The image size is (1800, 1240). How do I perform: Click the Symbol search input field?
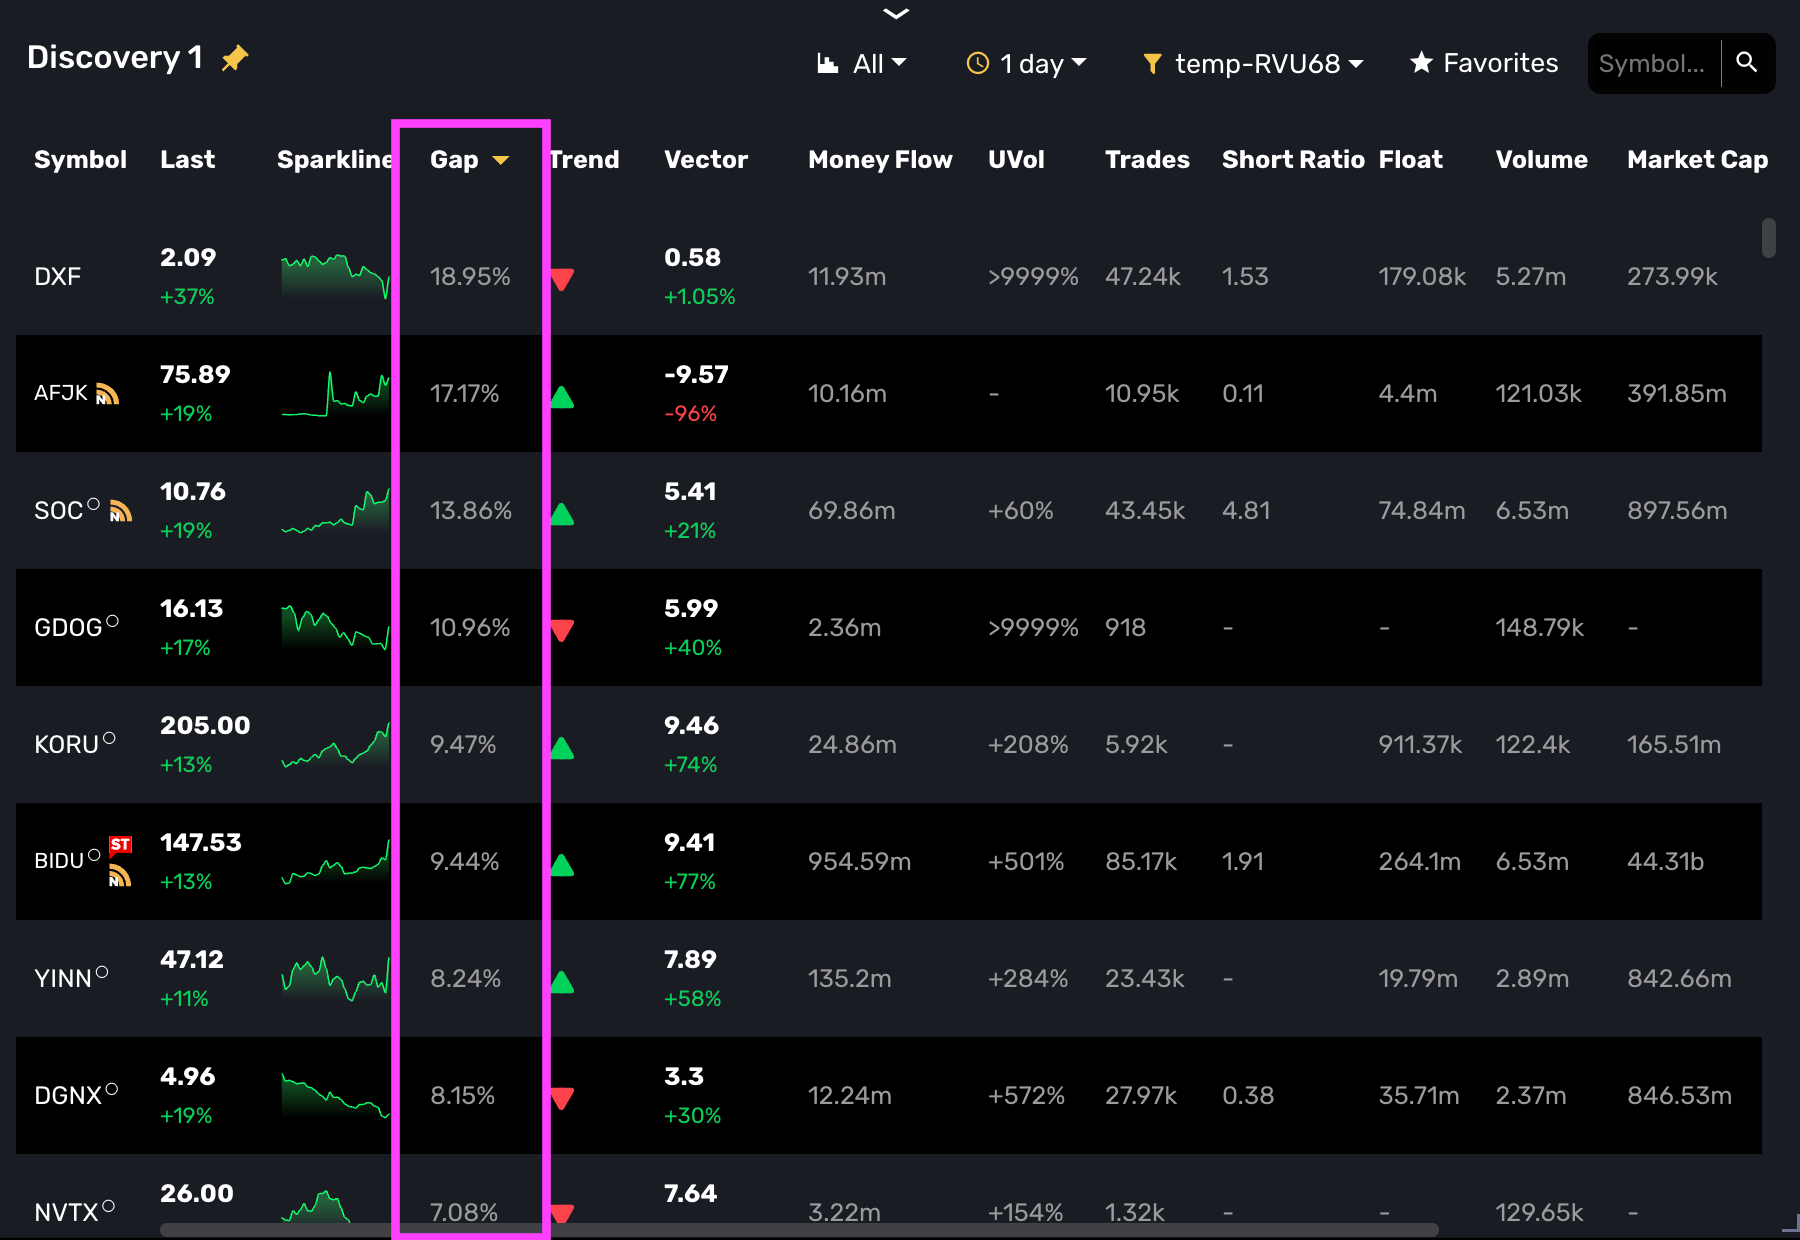click(x=1653, y=63)
